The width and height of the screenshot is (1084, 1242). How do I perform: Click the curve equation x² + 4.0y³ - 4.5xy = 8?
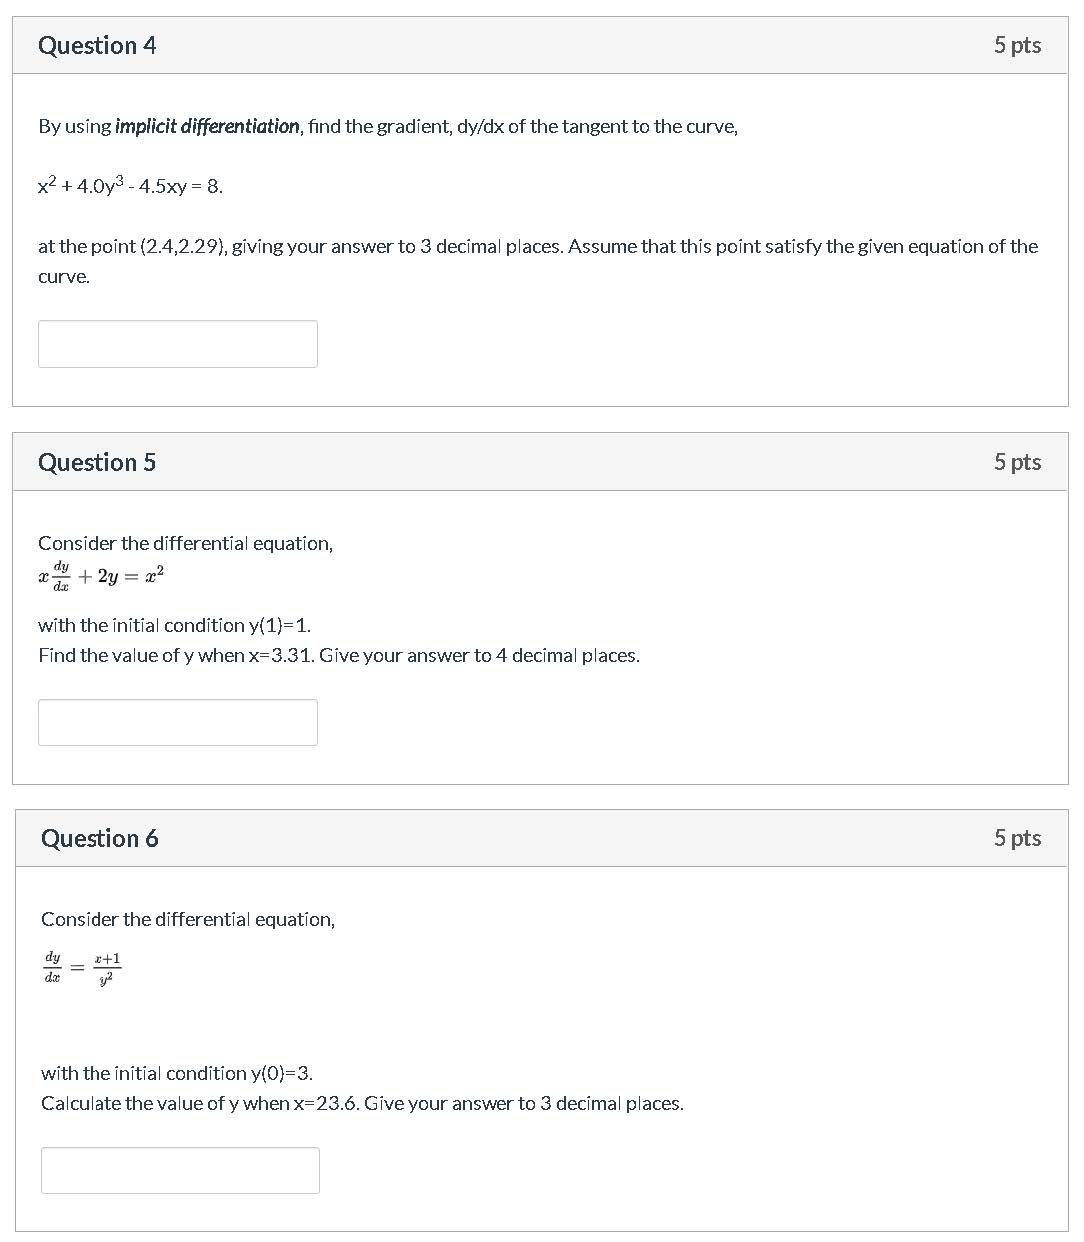click(130, 186)
